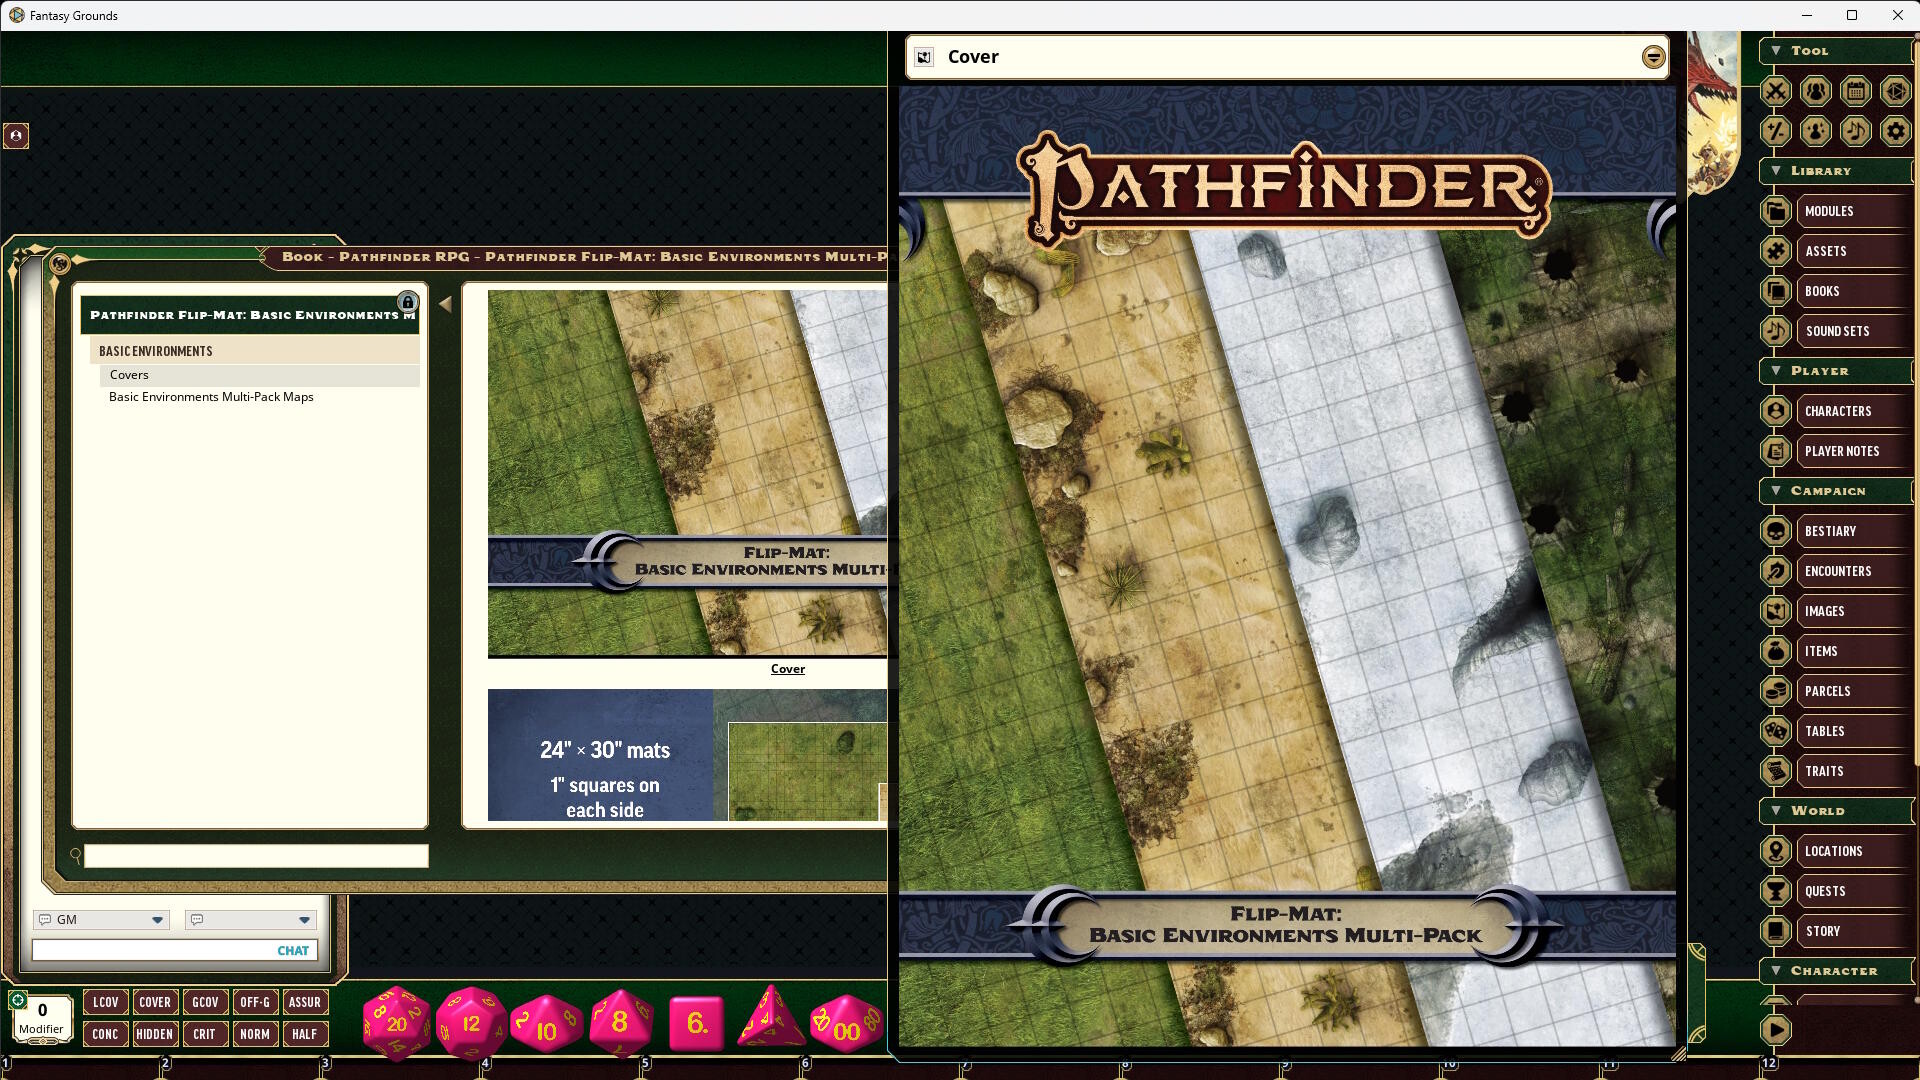The height and width of the screenshot is (1080, 1920).
Task: Open the chat mode dropdown
Action: 251,920
